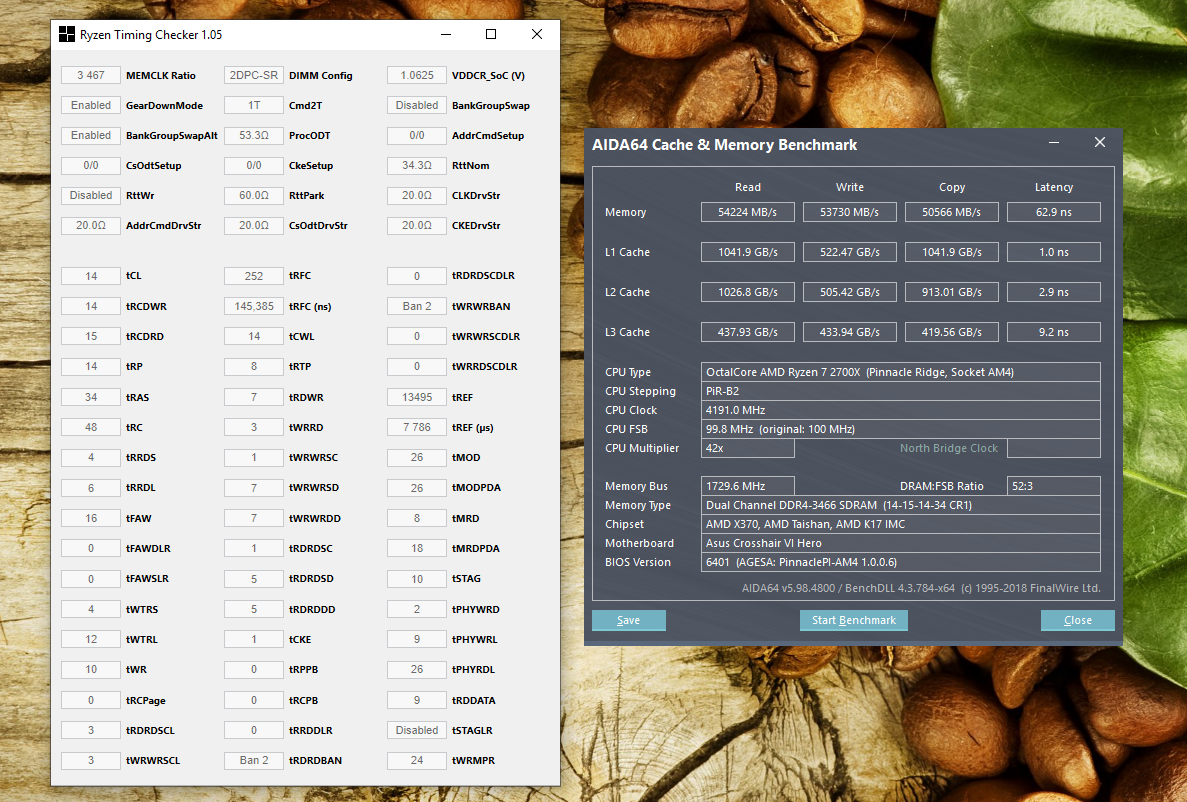The height and width of the screenshot is (802, 1187).
Task: Click tRFC (ns) value 145,385
Action: tap(254, 306)
